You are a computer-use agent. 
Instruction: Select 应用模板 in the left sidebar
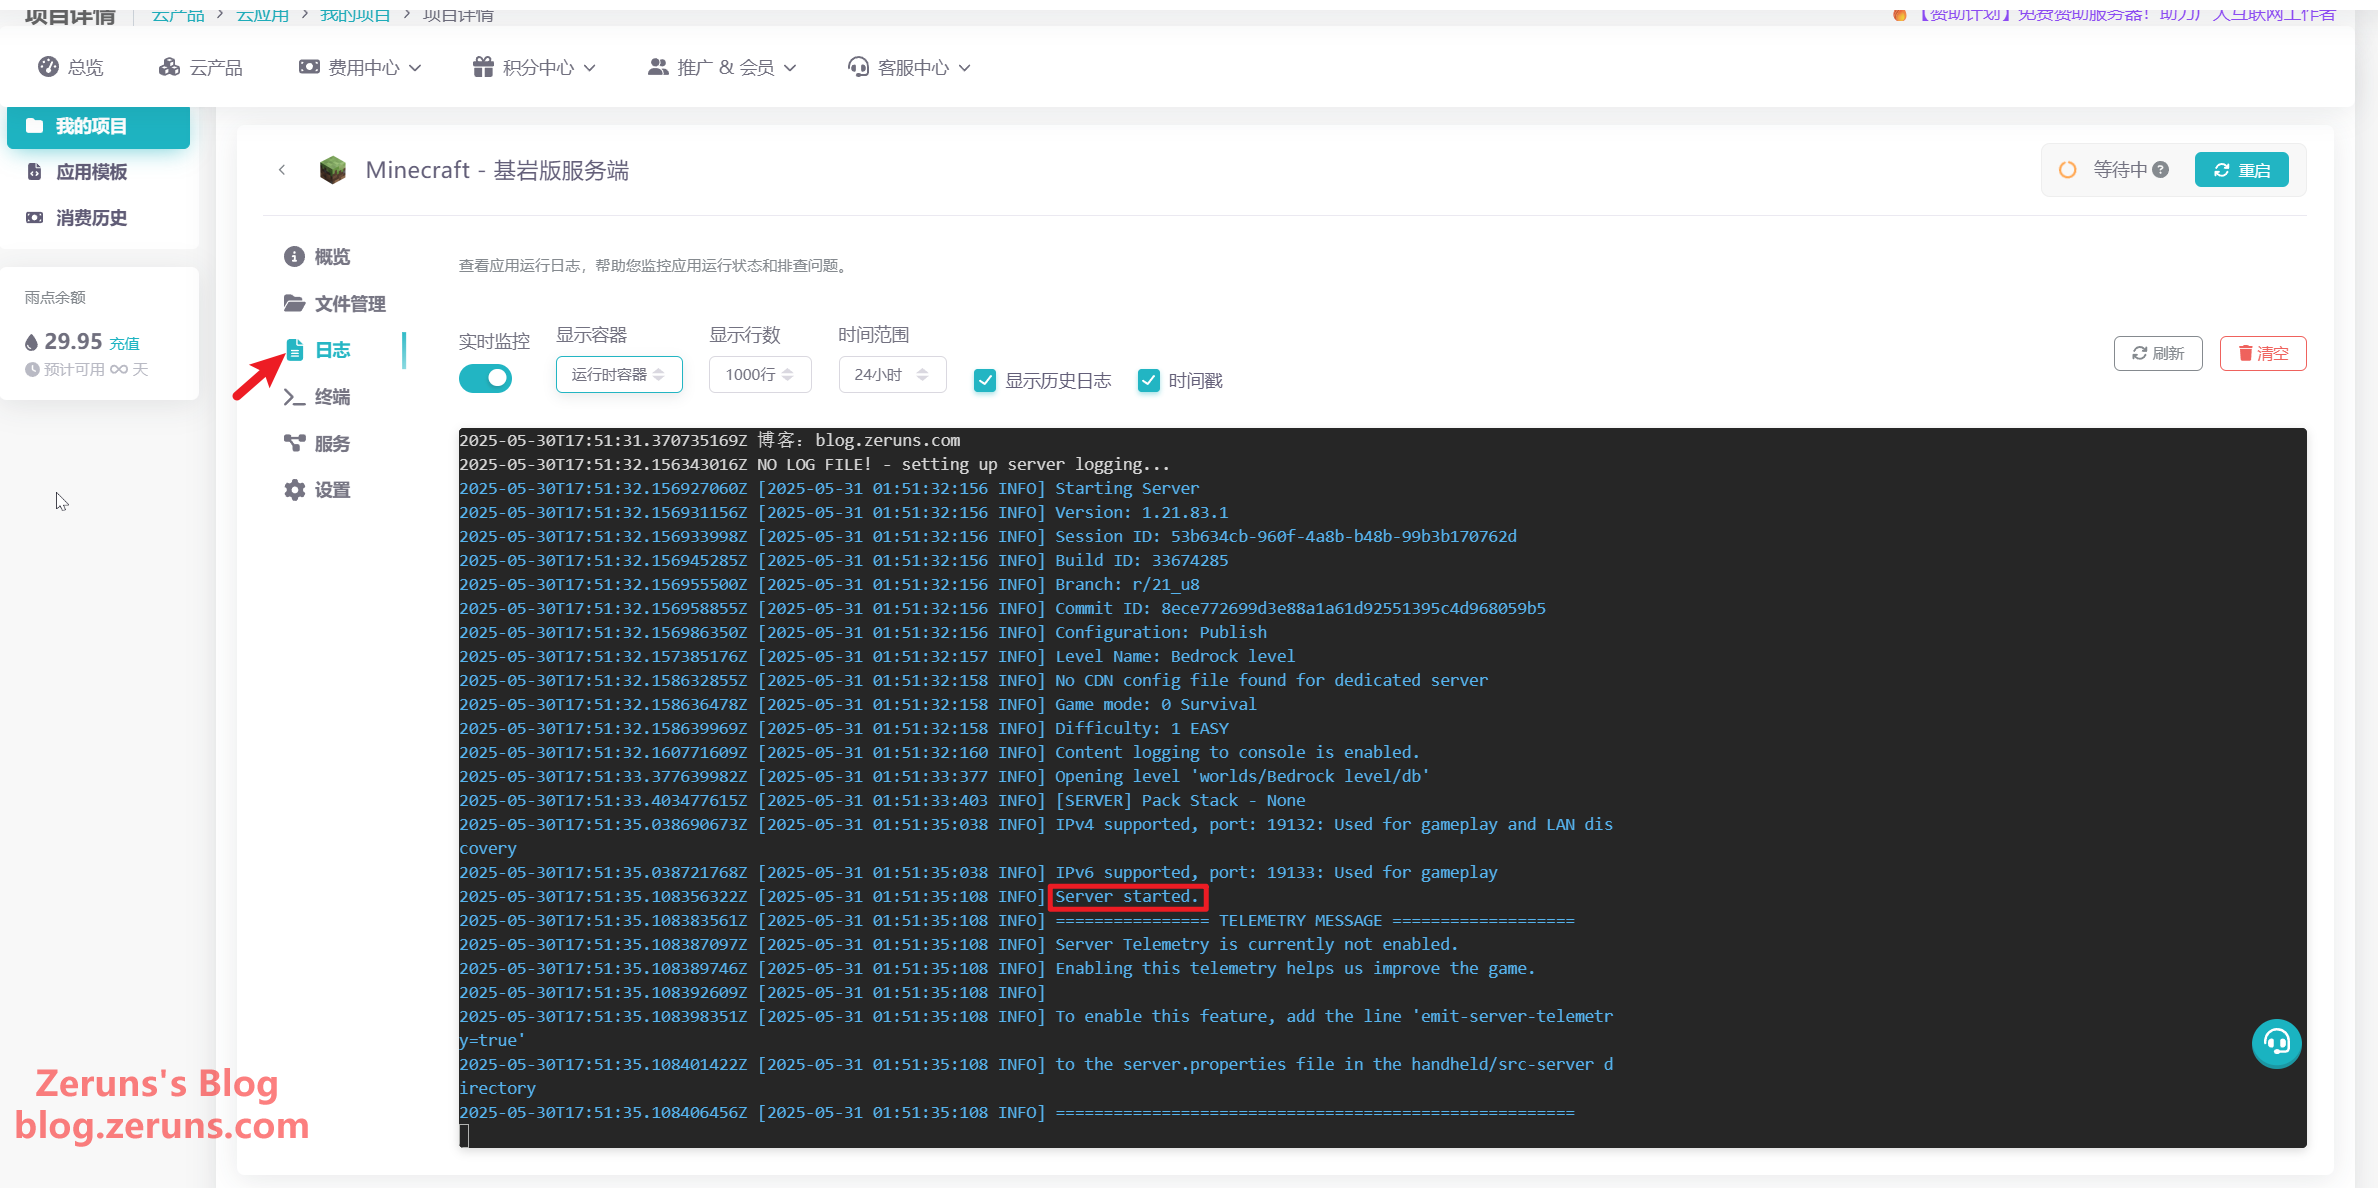click(91, 172)
